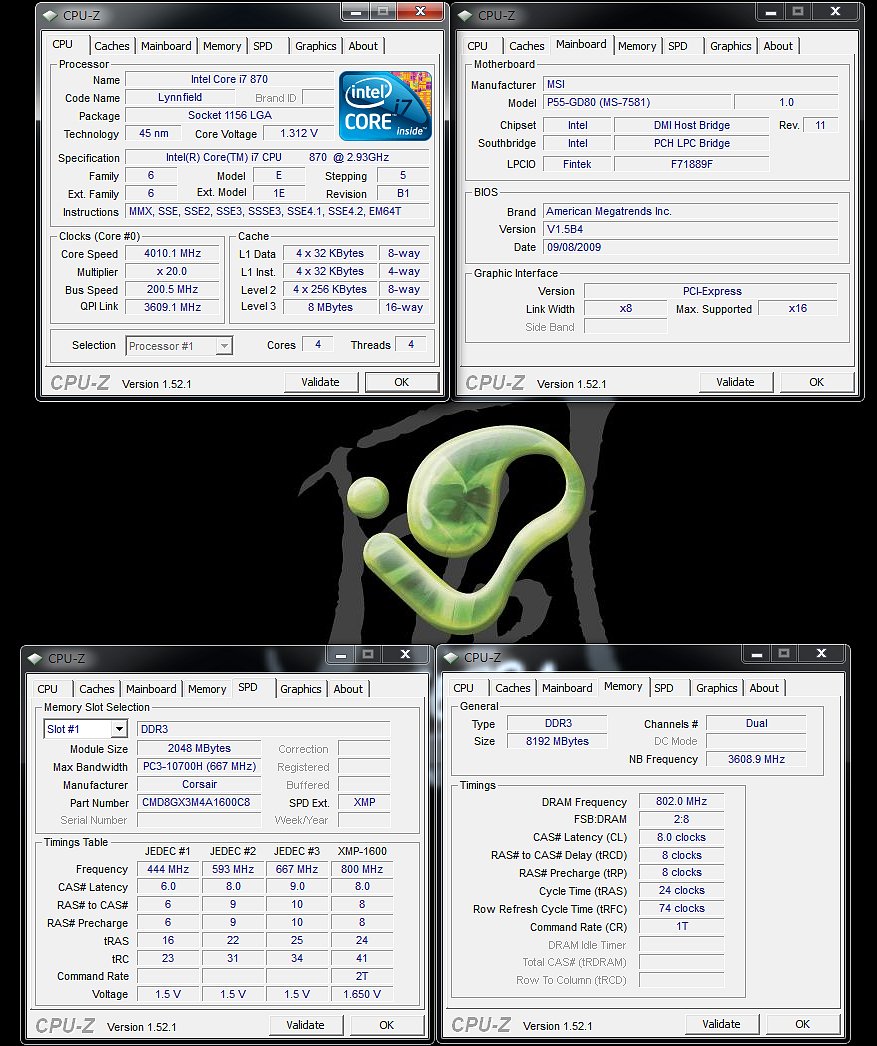
Task: Click Command Rate value 1T
Action: click(681, 927)
